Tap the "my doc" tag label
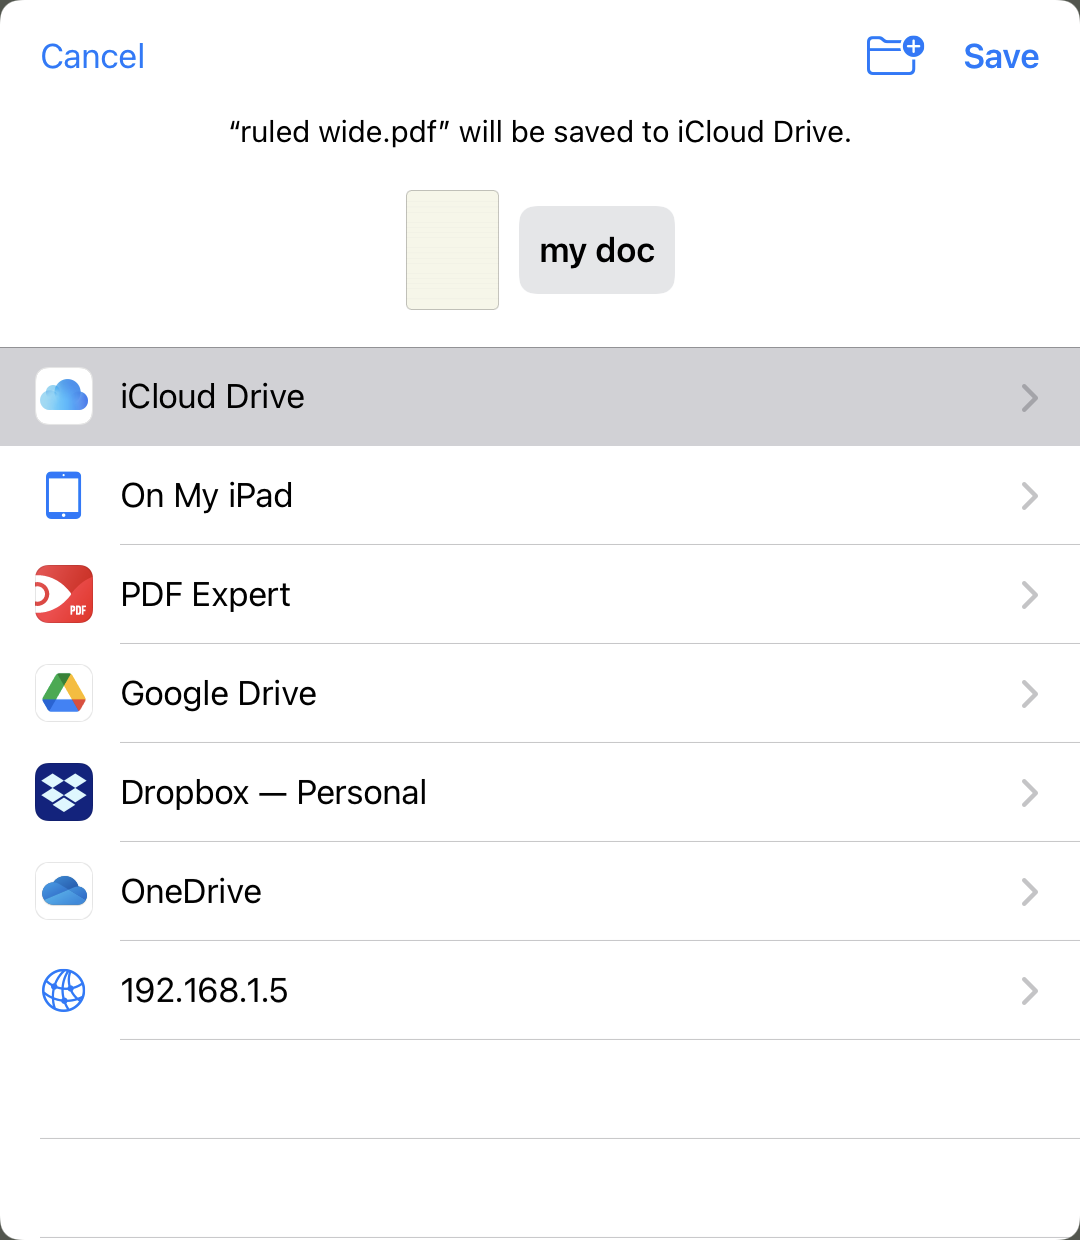The image size is (1080, 1240). click(x=597, y=250)
